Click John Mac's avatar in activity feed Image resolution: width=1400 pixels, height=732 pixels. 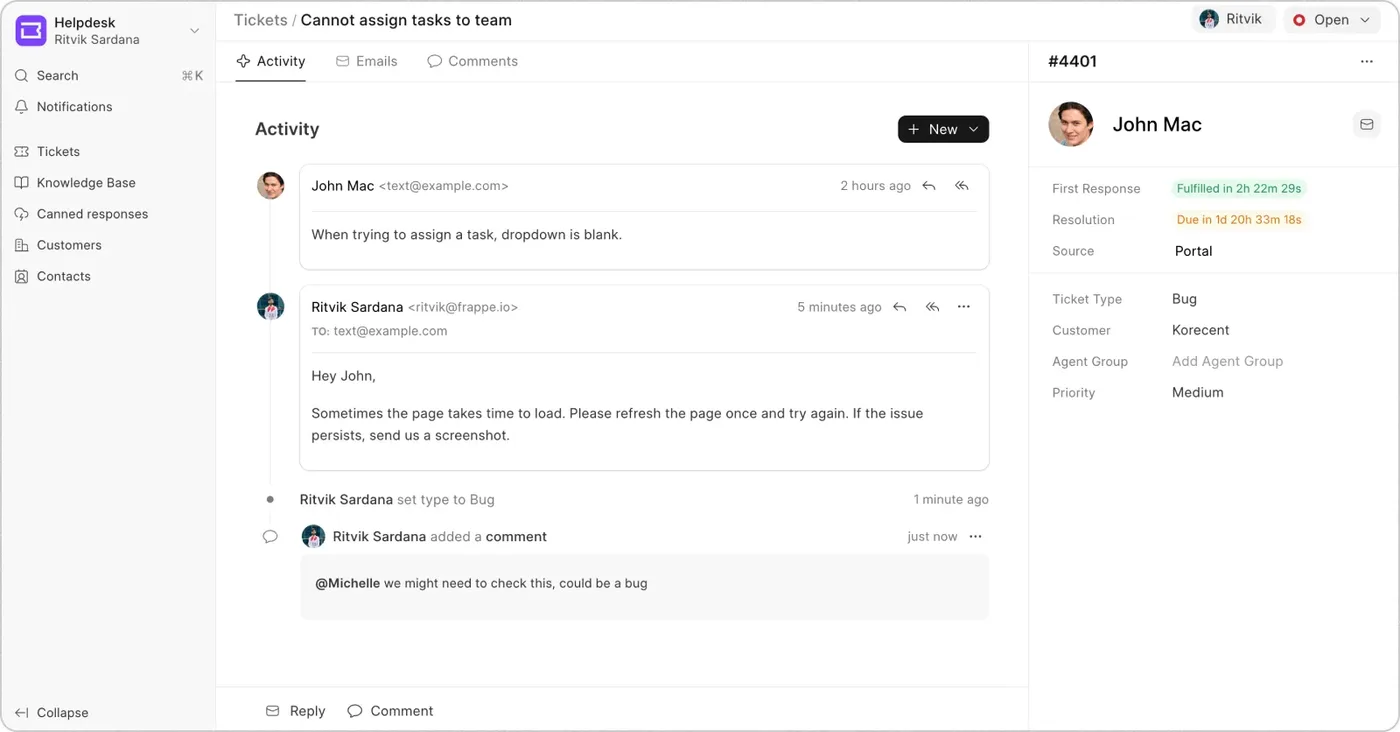coord(270,185)
